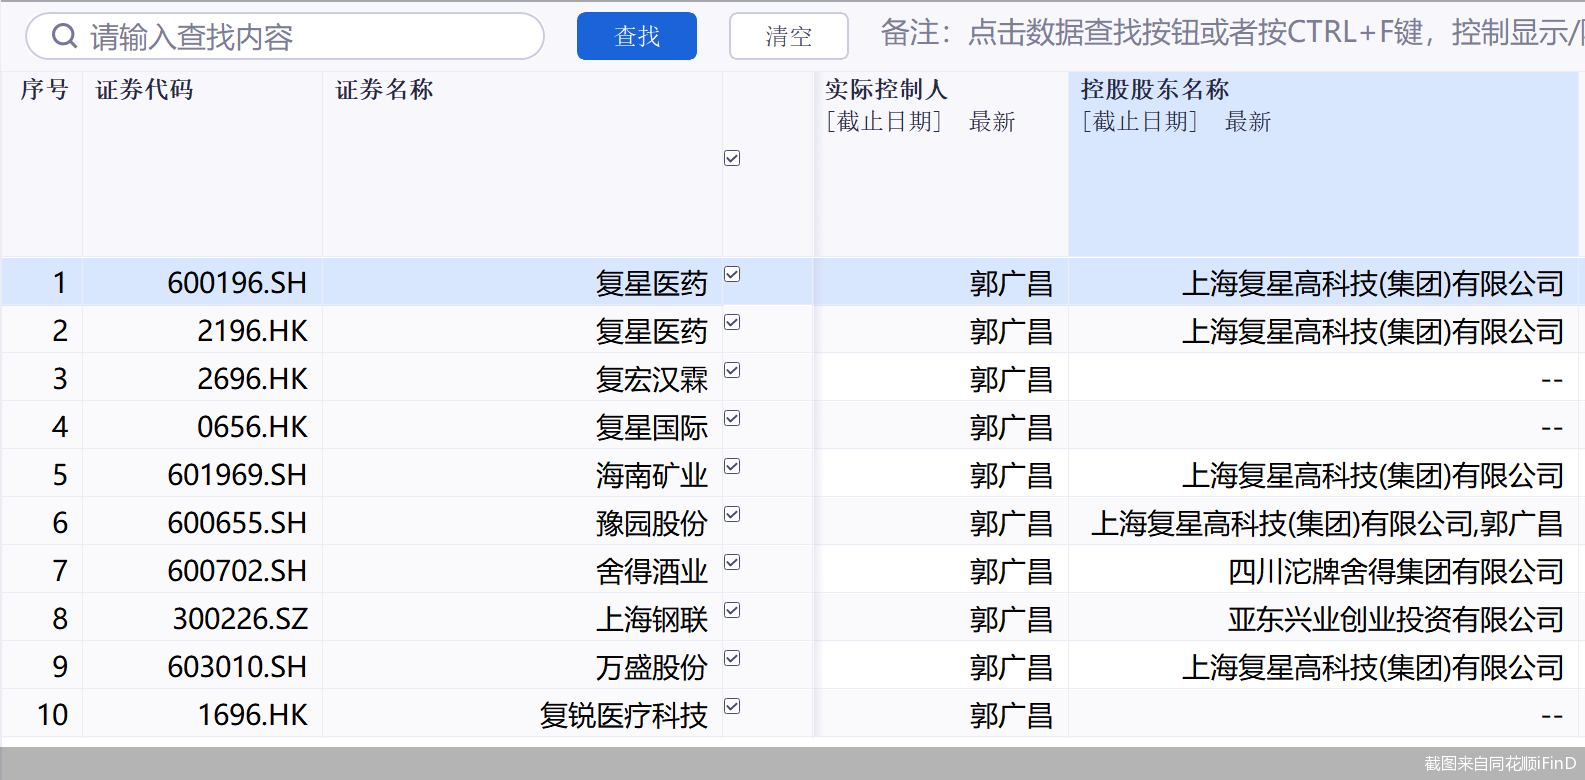1585x780 pixels.
Task: Click row number 10 cell
Action: point(42,715)
